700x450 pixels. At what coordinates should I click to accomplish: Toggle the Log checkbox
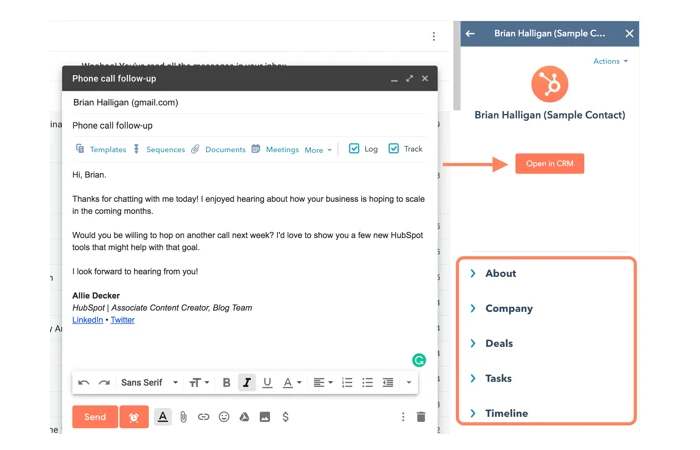pyautogui.click(x=354, y=148)
